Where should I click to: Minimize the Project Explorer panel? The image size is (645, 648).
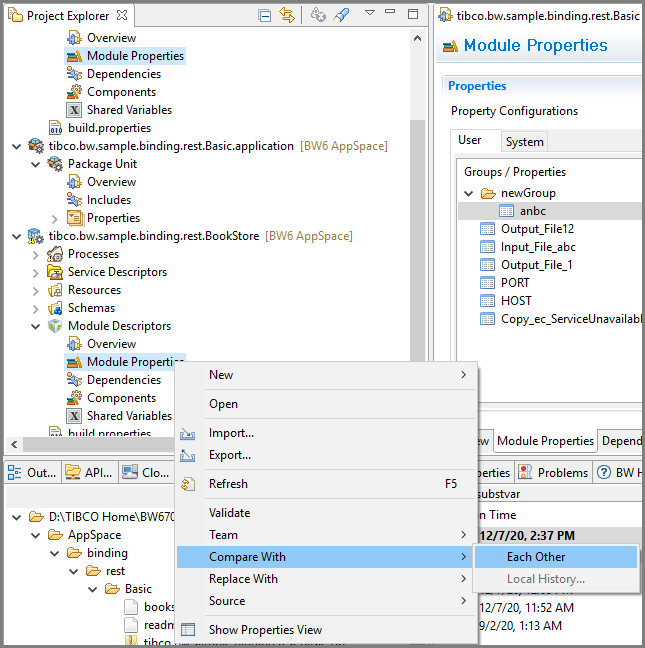(390, 12)
